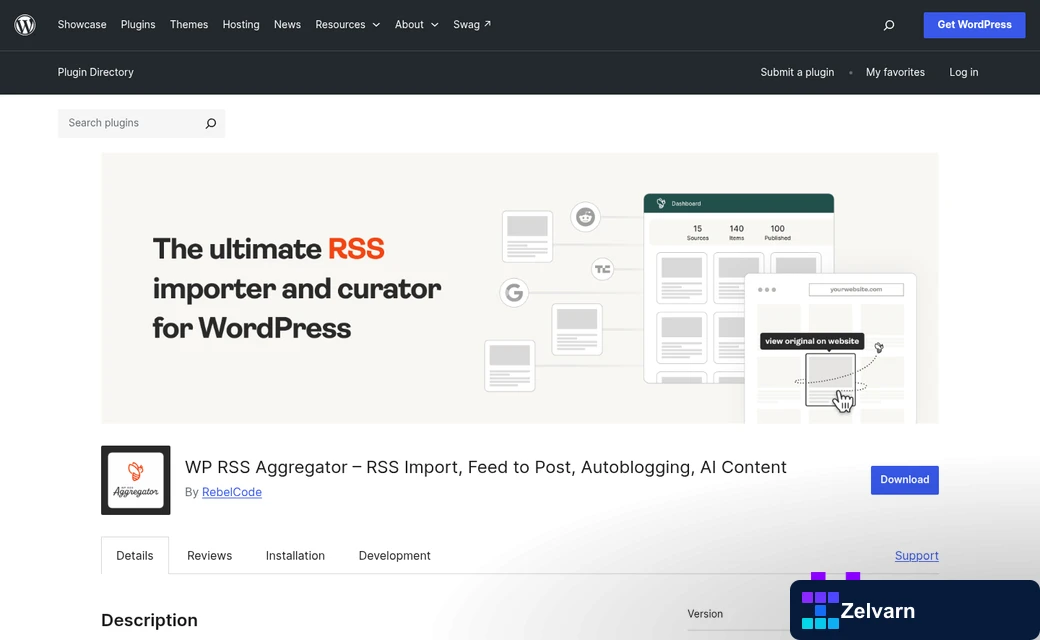Click the WP RSS Aggregator plugin icon

coord(135,480)
